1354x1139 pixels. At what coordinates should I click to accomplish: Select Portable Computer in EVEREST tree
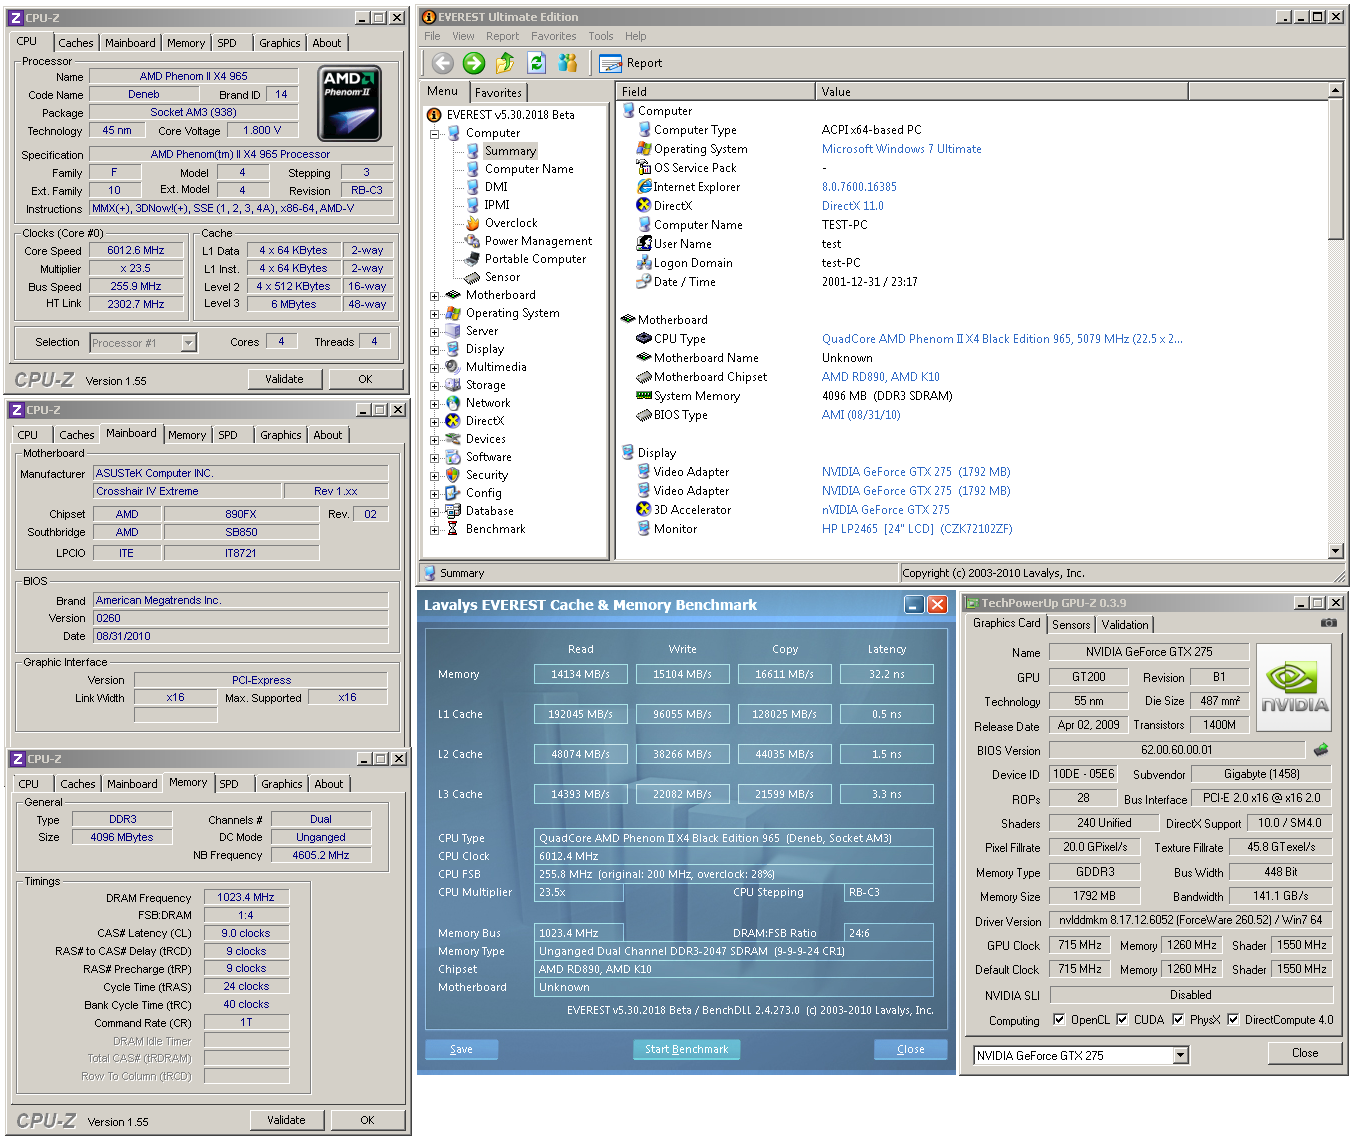click(x=535, y=259)
